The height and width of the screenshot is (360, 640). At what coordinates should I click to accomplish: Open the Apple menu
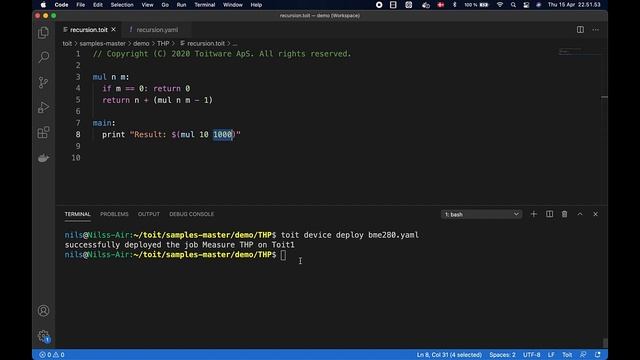point(43,5)
